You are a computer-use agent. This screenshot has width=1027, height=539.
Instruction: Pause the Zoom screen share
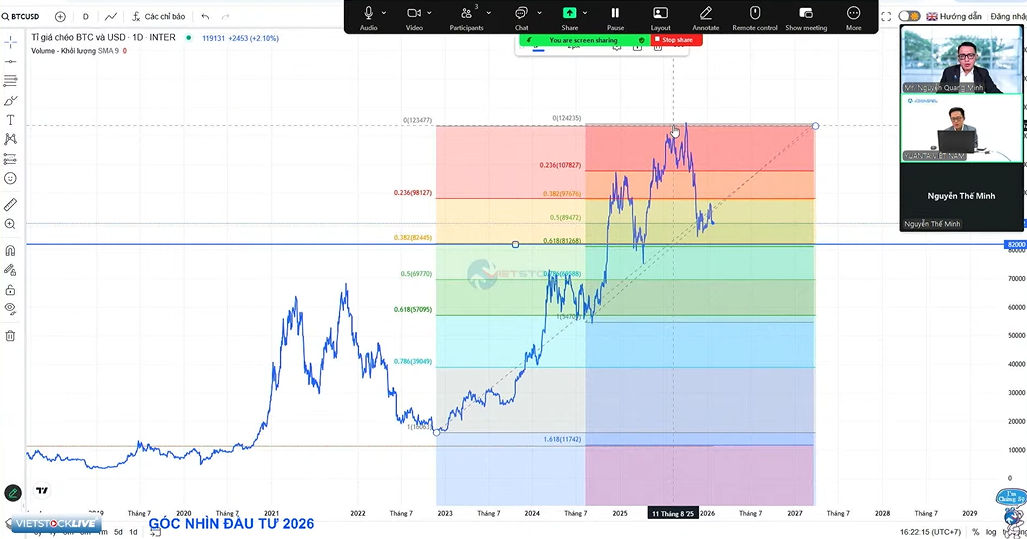pyautogui.click(x=615, y=17)
